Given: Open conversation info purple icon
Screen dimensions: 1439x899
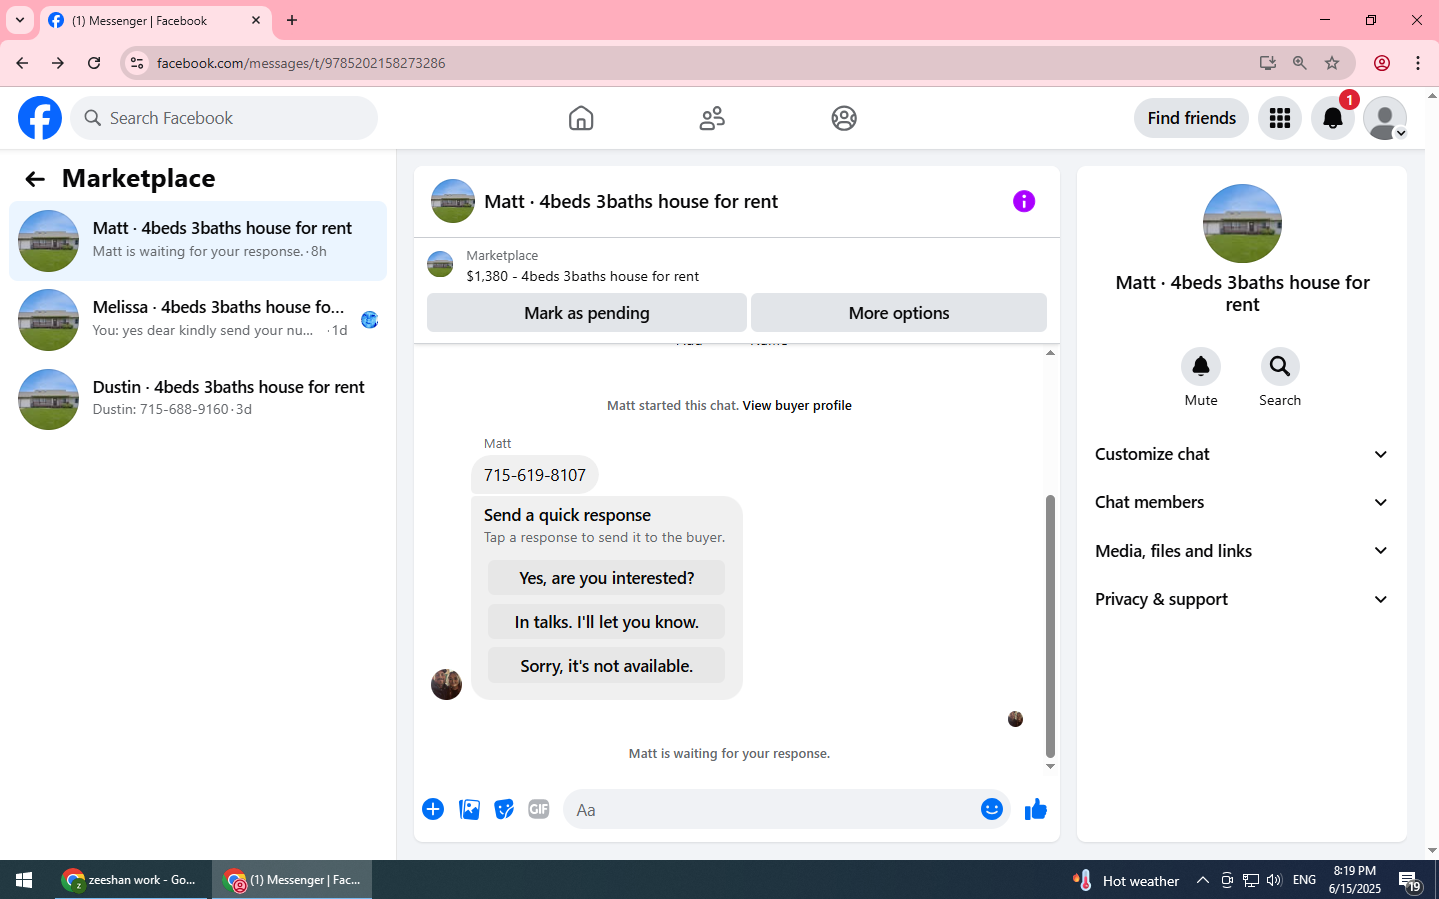Looking at the screenshot, I should (x=1024, y=201).
